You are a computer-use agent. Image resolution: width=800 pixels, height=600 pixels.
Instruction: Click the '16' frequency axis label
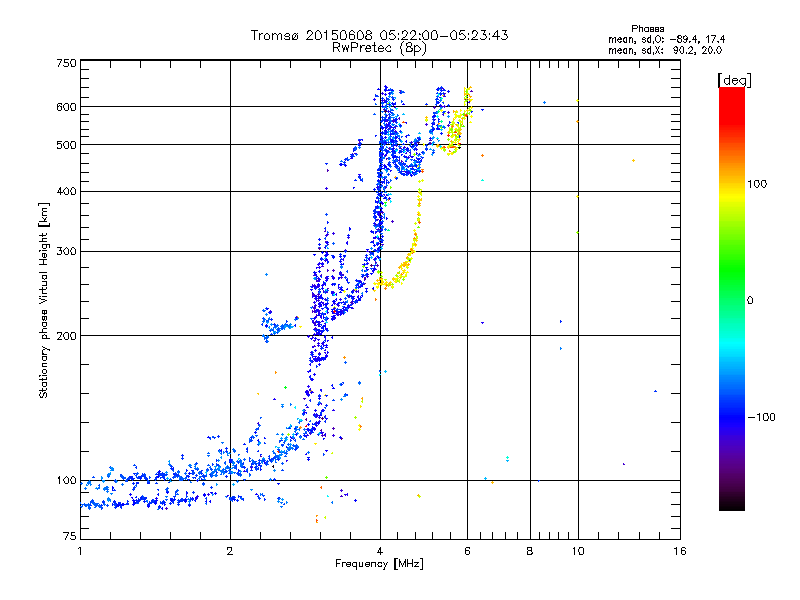tap(680, 551)
